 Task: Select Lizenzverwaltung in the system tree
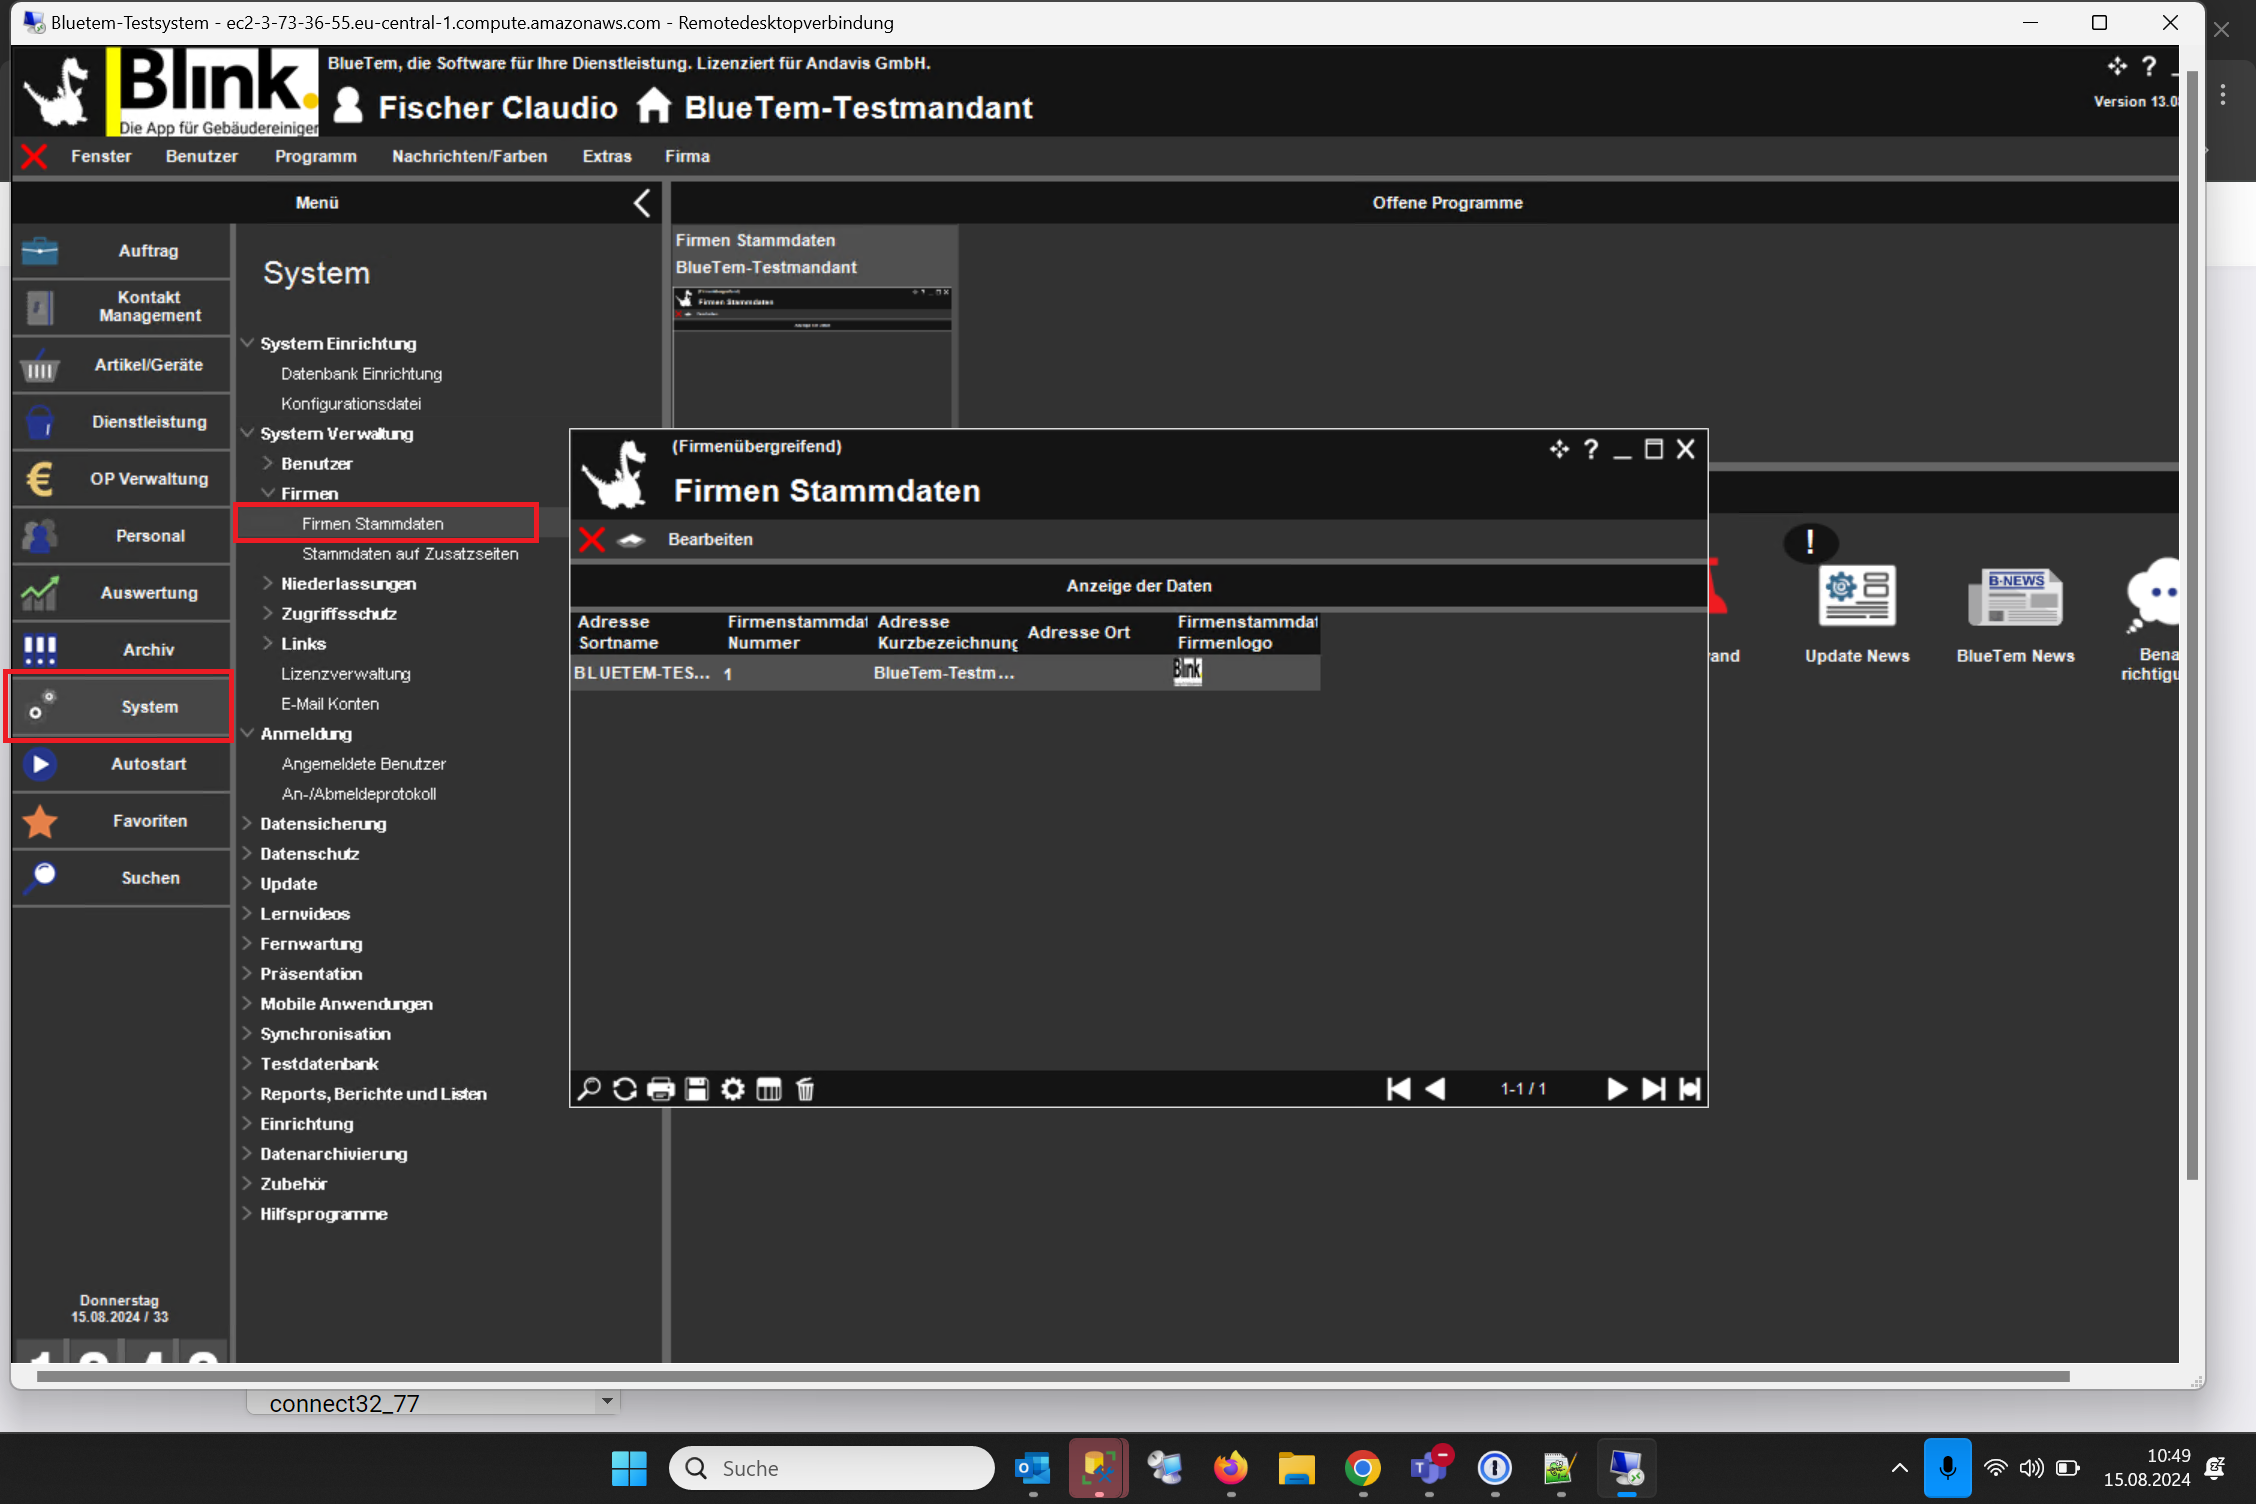click(x=345, y=673)
